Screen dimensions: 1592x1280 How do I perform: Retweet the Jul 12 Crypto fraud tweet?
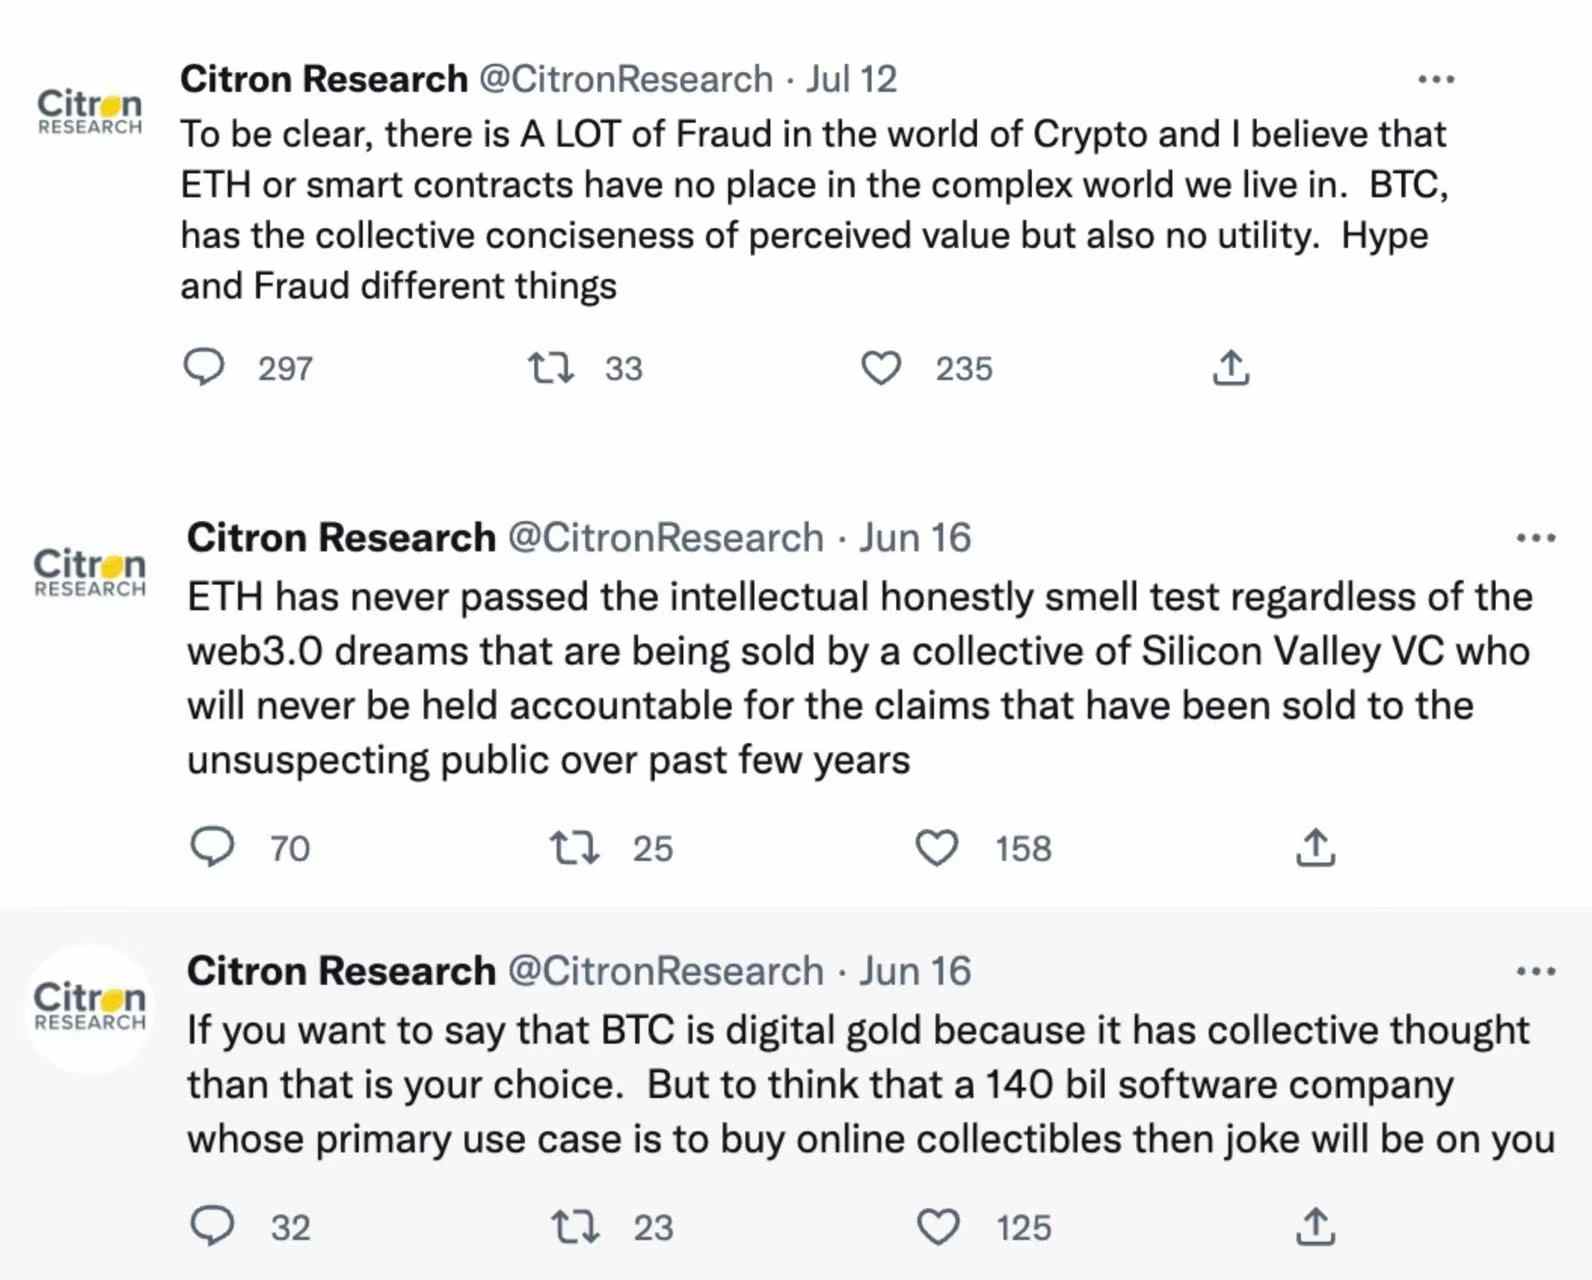point(551,368)
